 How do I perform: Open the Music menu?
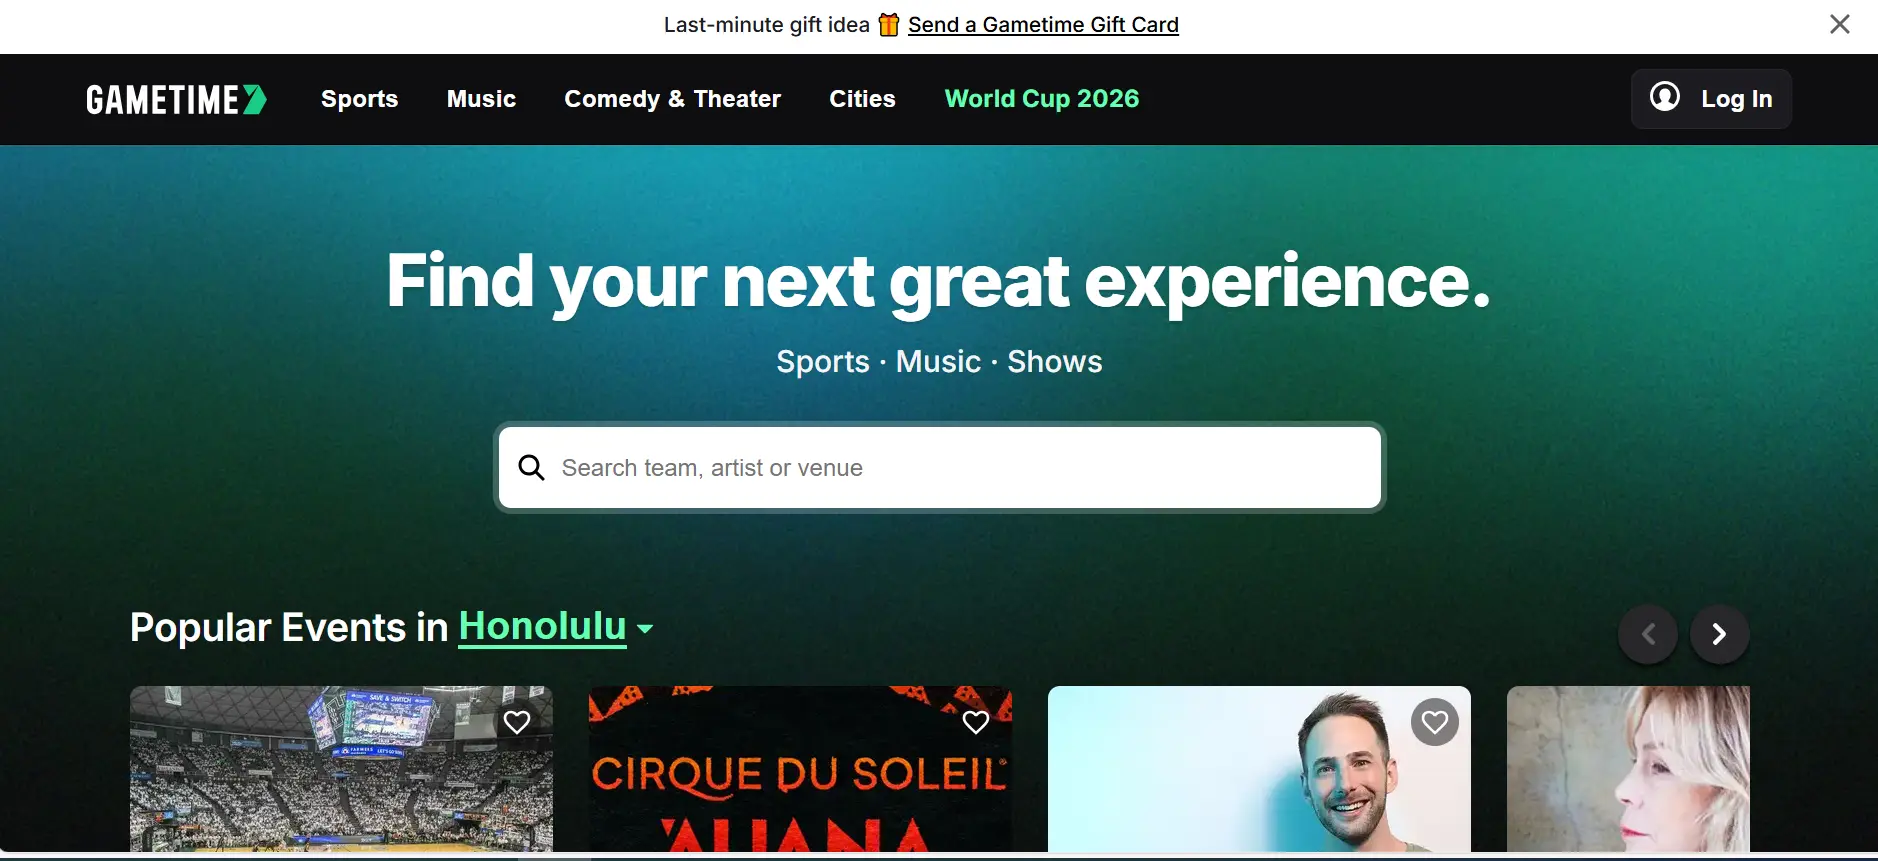[x=481, y=99]
